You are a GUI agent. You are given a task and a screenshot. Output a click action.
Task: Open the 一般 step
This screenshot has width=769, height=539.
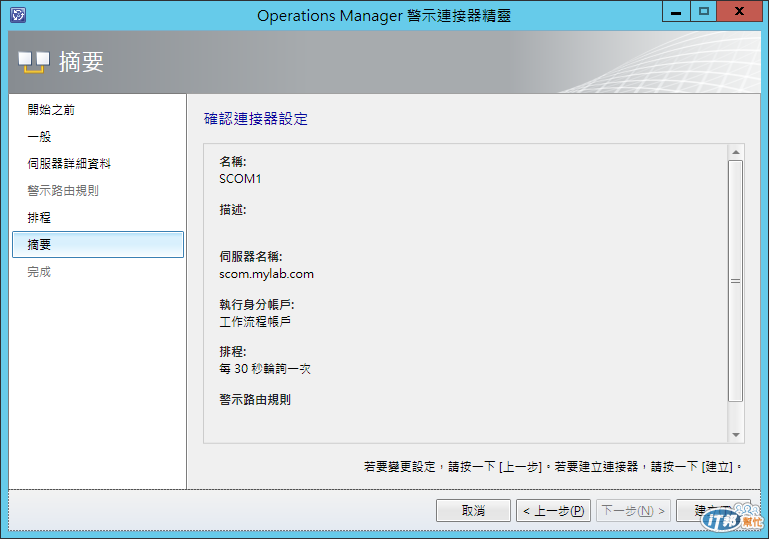[x=39, y=137]
